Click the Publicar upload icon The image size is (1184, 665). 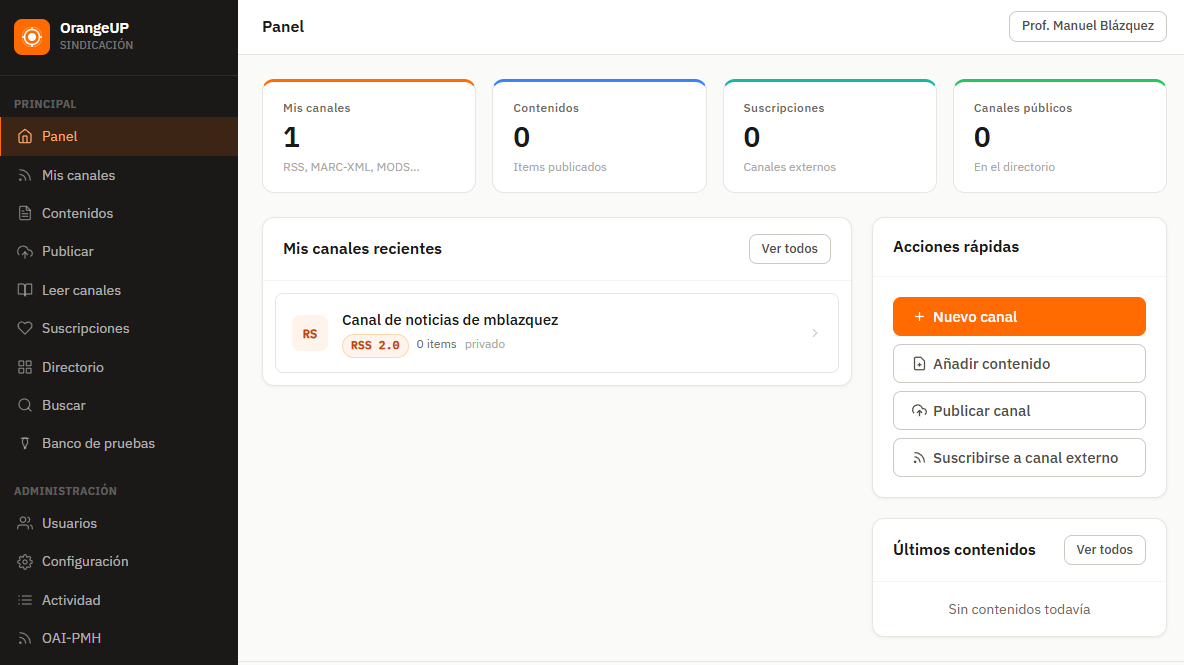(x=23, y=251)
